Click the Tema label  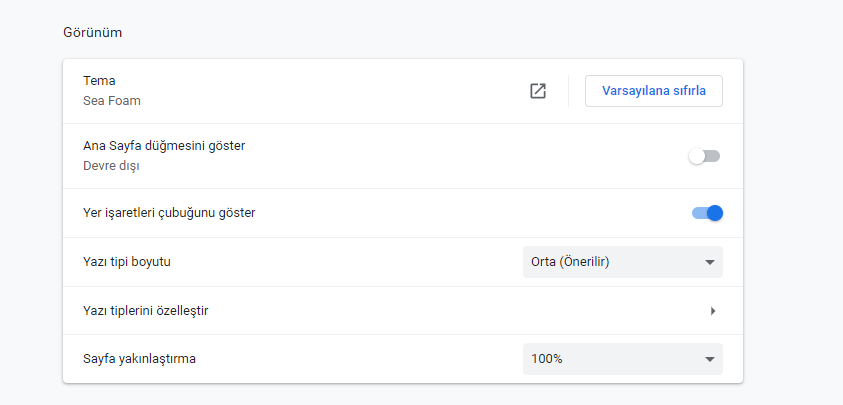pos(100,81)
